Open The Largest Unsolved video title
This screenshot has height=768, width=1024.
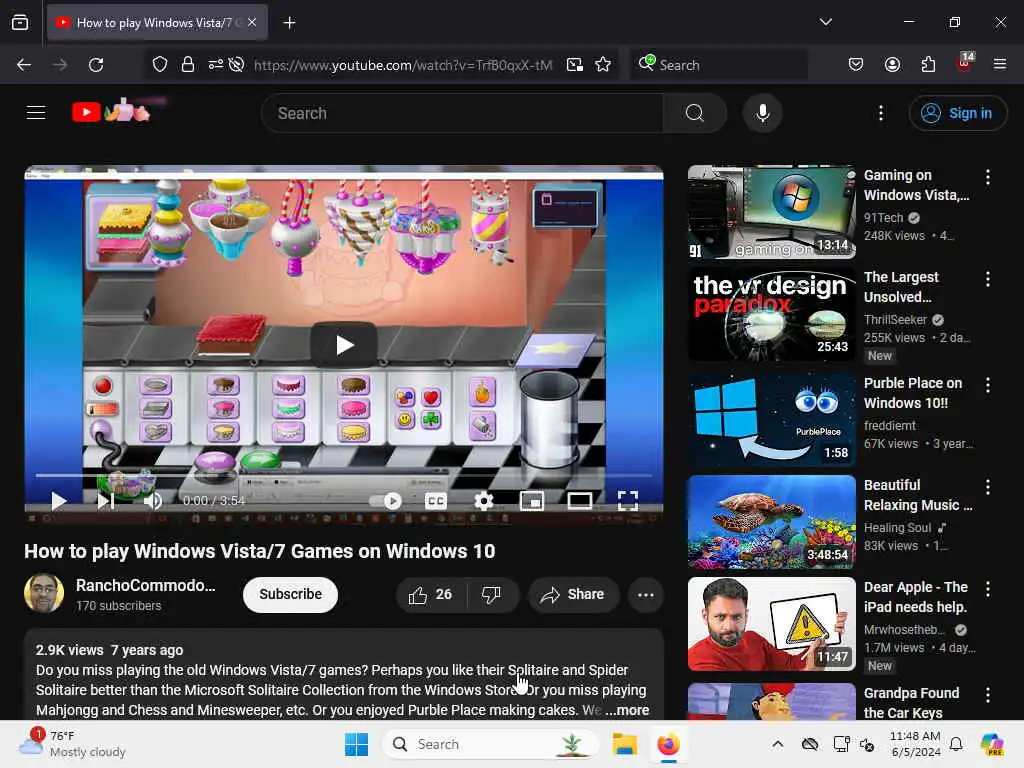point(901,287)
